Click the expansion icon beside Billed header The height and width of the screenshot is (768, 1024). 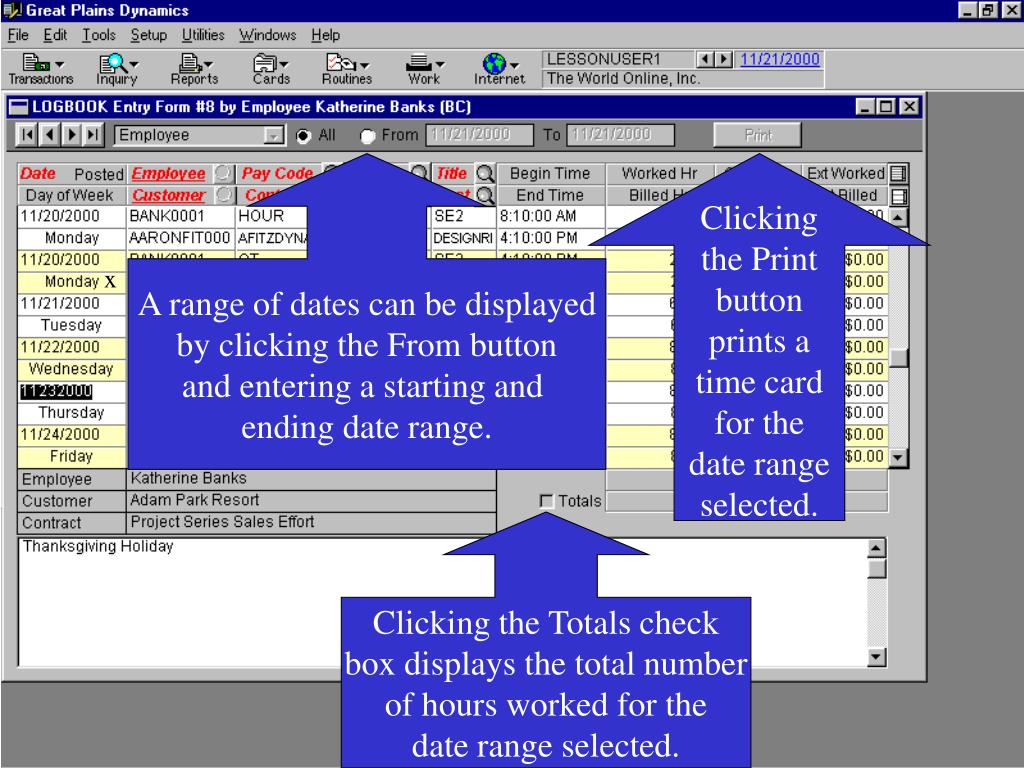tap(899, 195)
